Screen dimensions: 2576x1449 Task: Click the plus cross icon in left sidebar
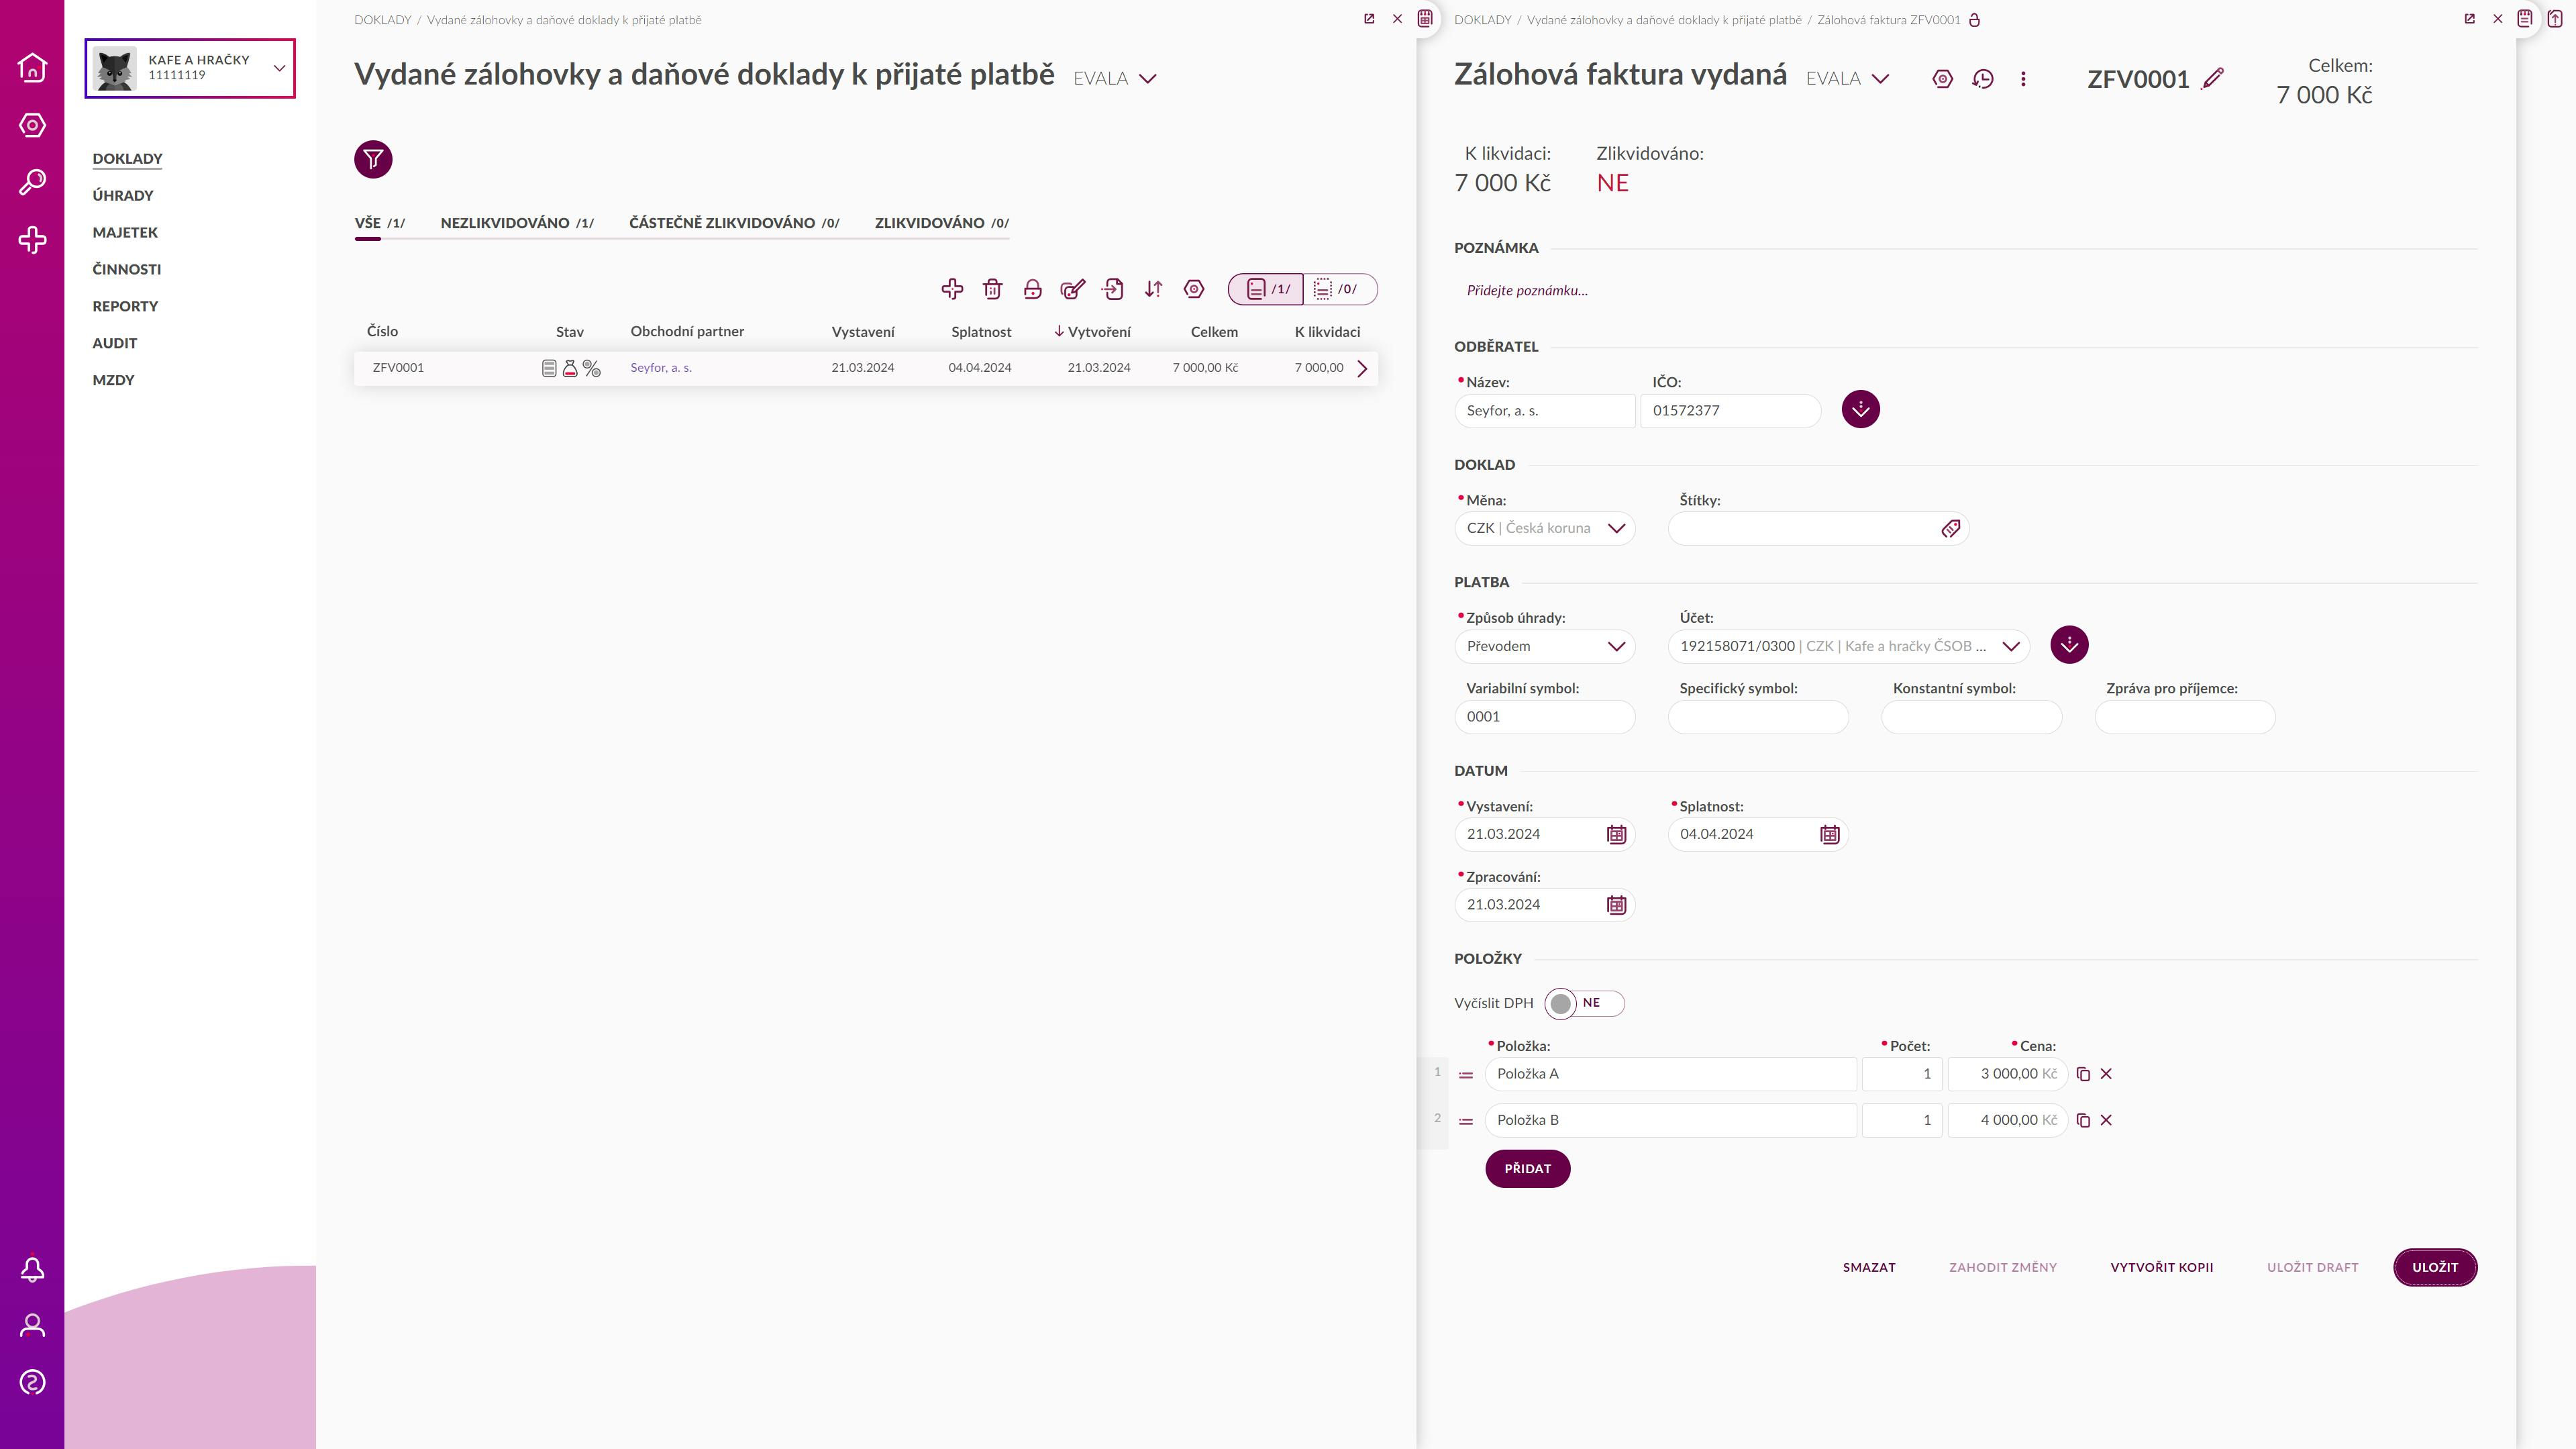(x=32, y=240)
